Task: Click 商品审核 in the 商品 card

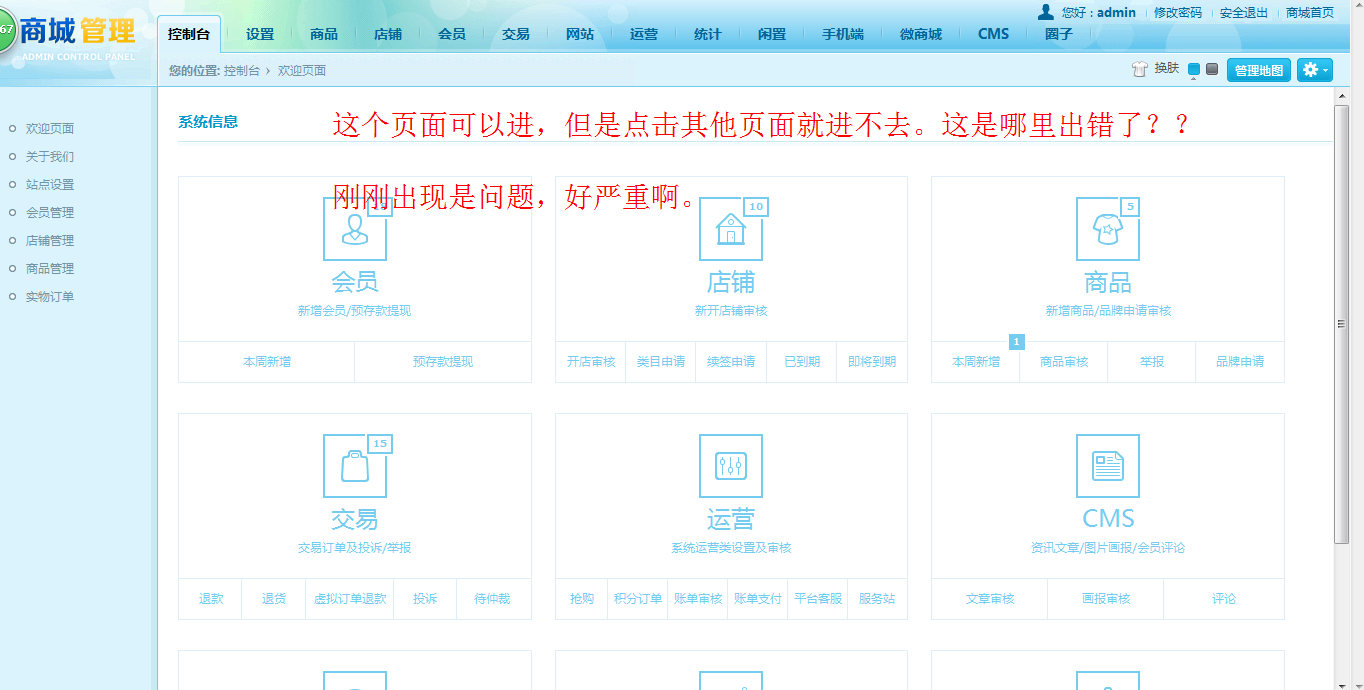Action: point(1064,362)
